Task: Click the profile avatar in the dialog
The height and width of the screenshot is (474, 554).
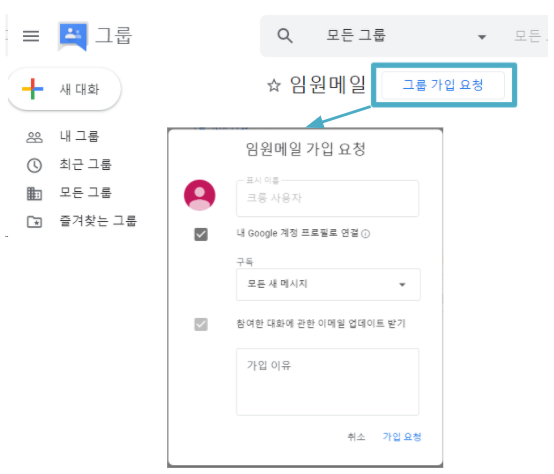Action: pos(200,195)
